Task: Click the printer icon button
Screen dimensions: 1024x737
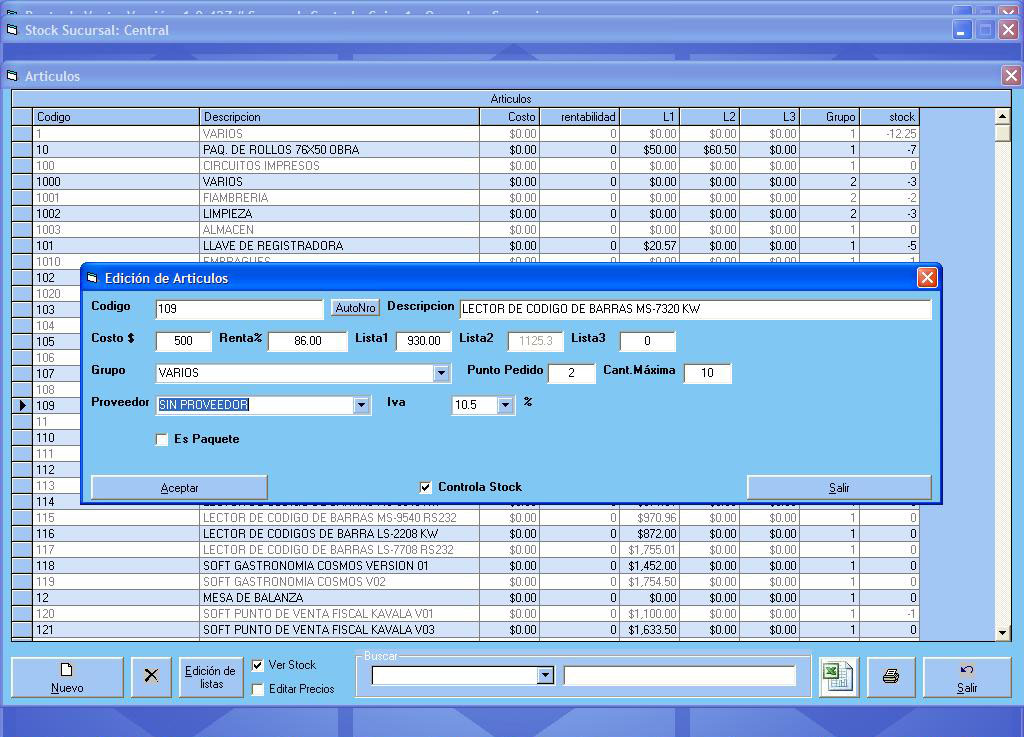Action: pyautogui.click(x=891, y=677)
